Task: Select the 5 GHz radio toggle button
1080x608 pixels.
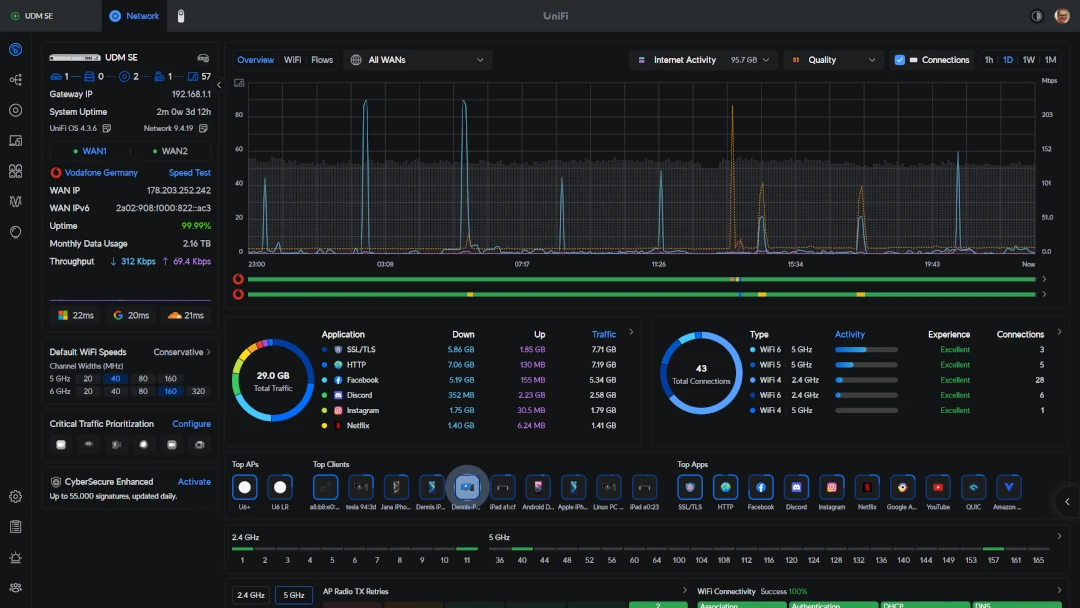Action: [x=294, y=595]
